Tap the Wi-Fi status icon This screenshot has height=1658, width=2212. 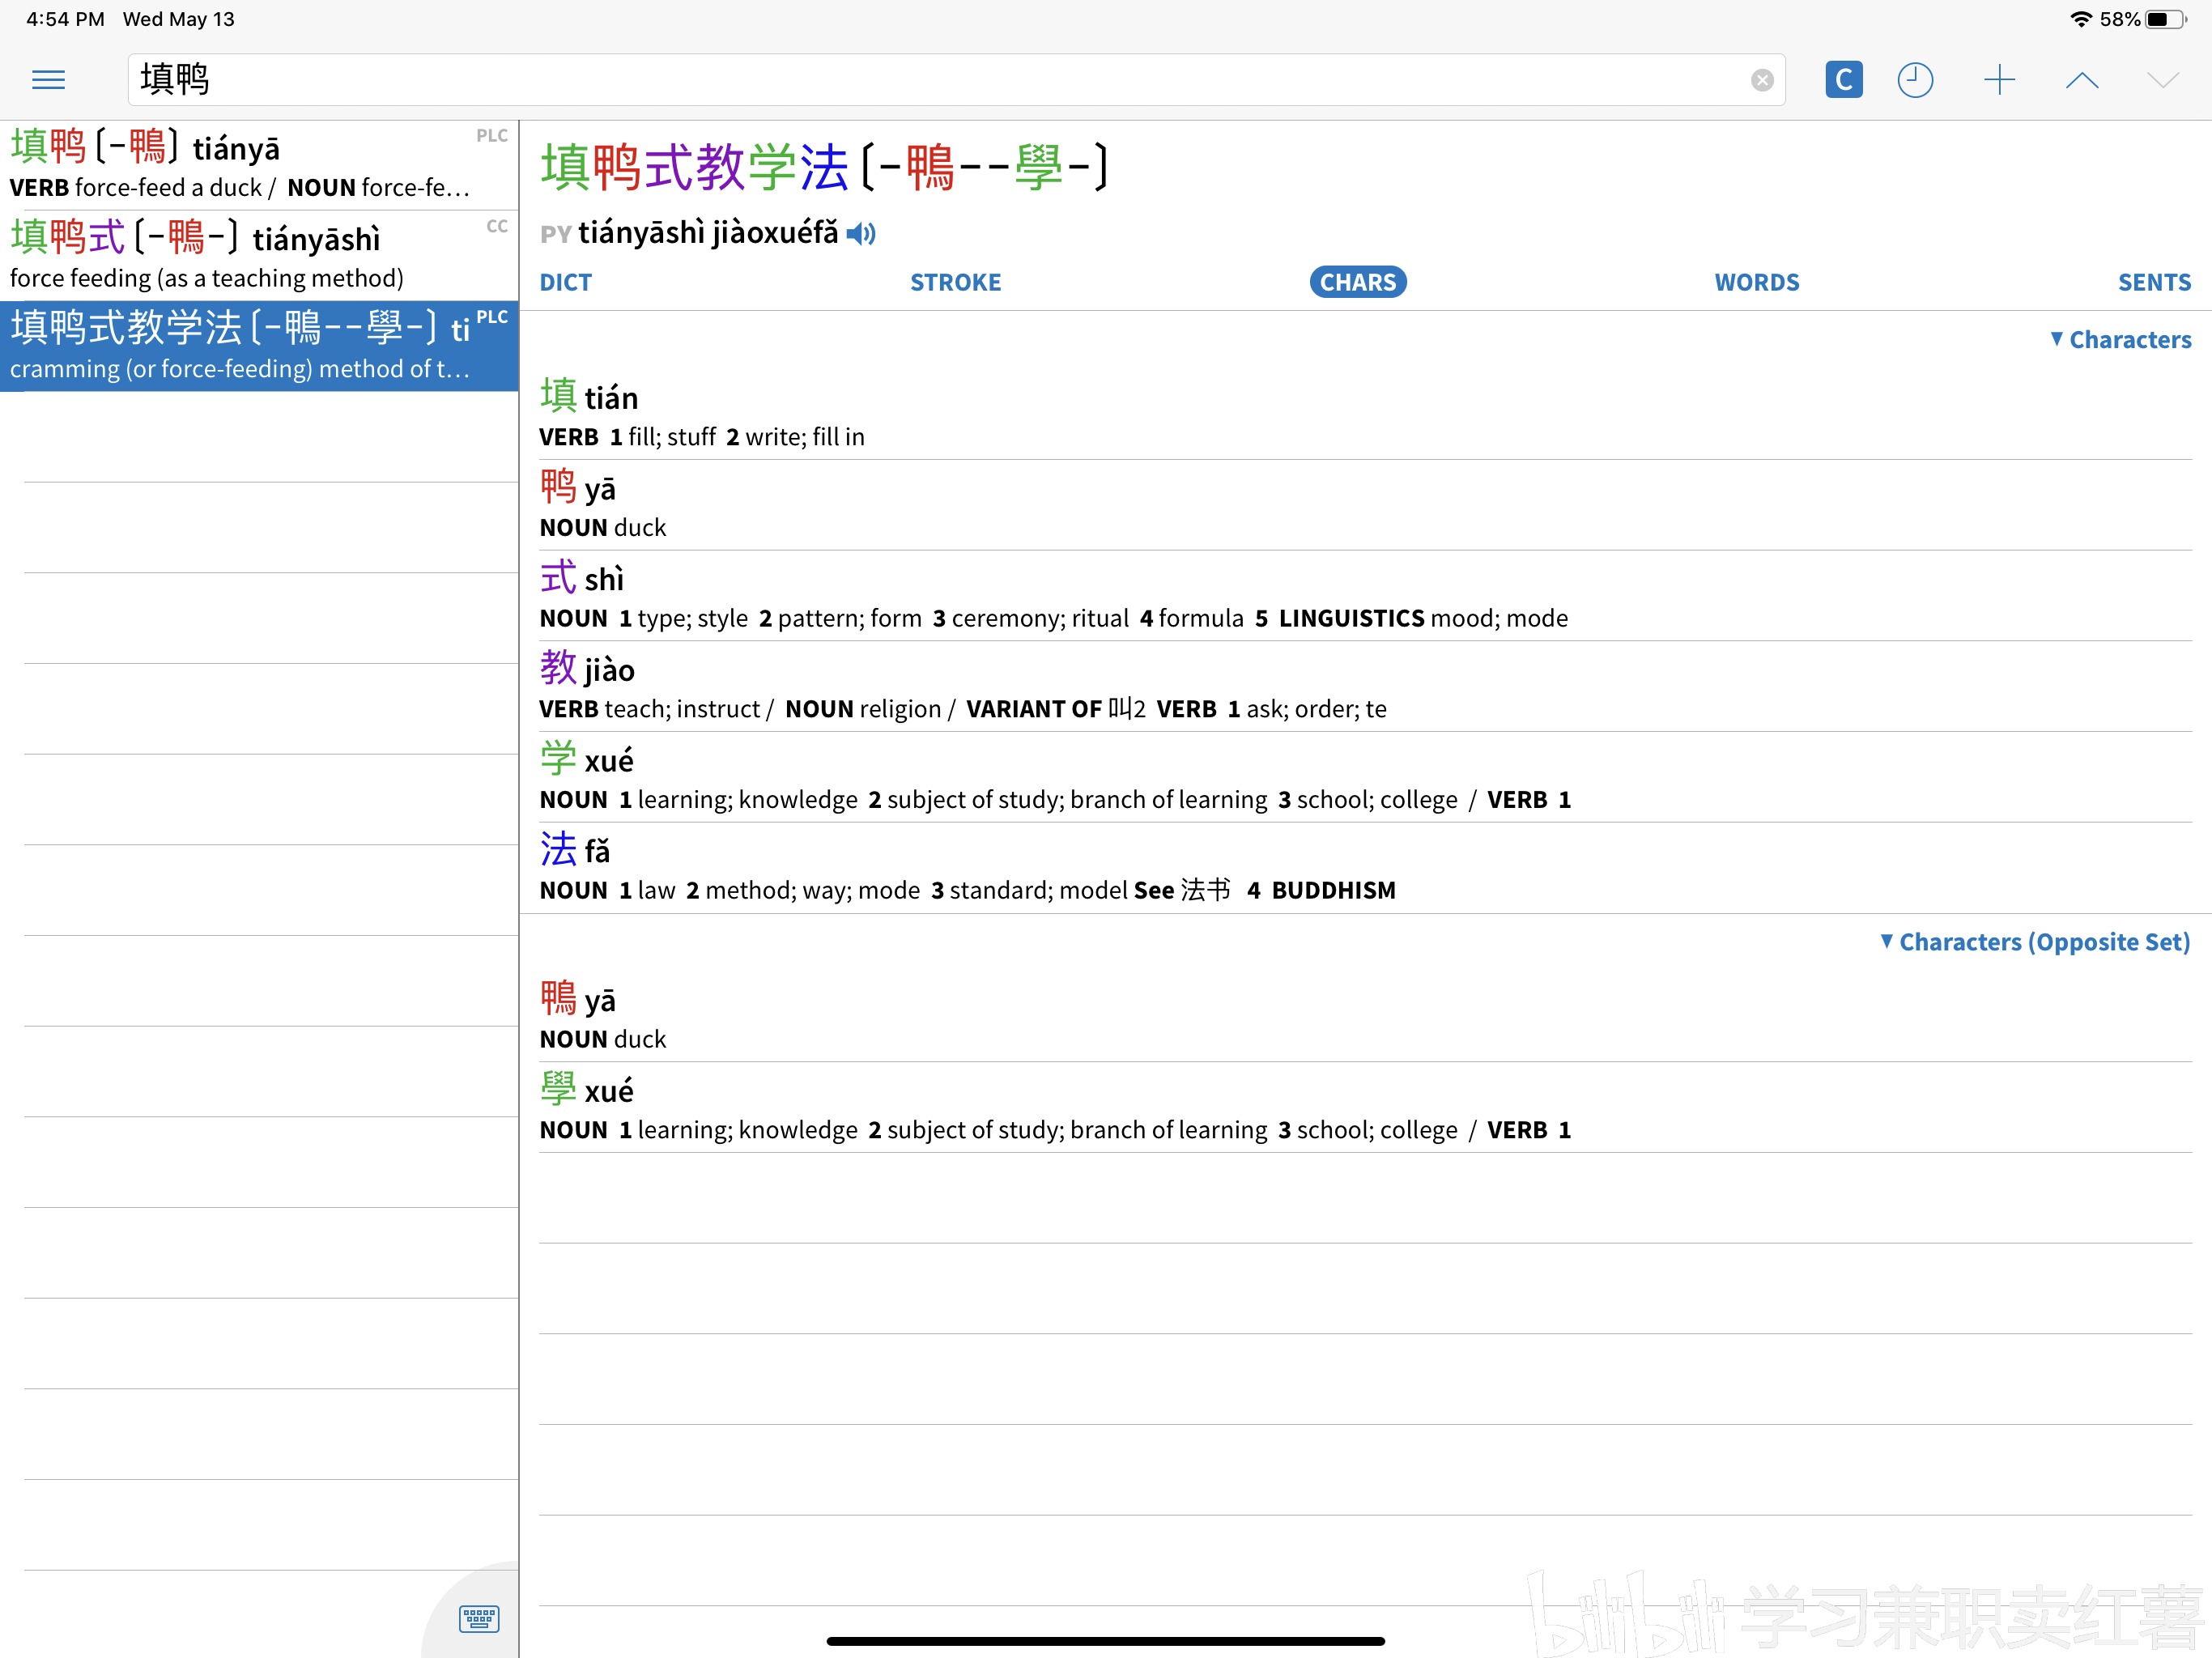[x=2081, y=19]
